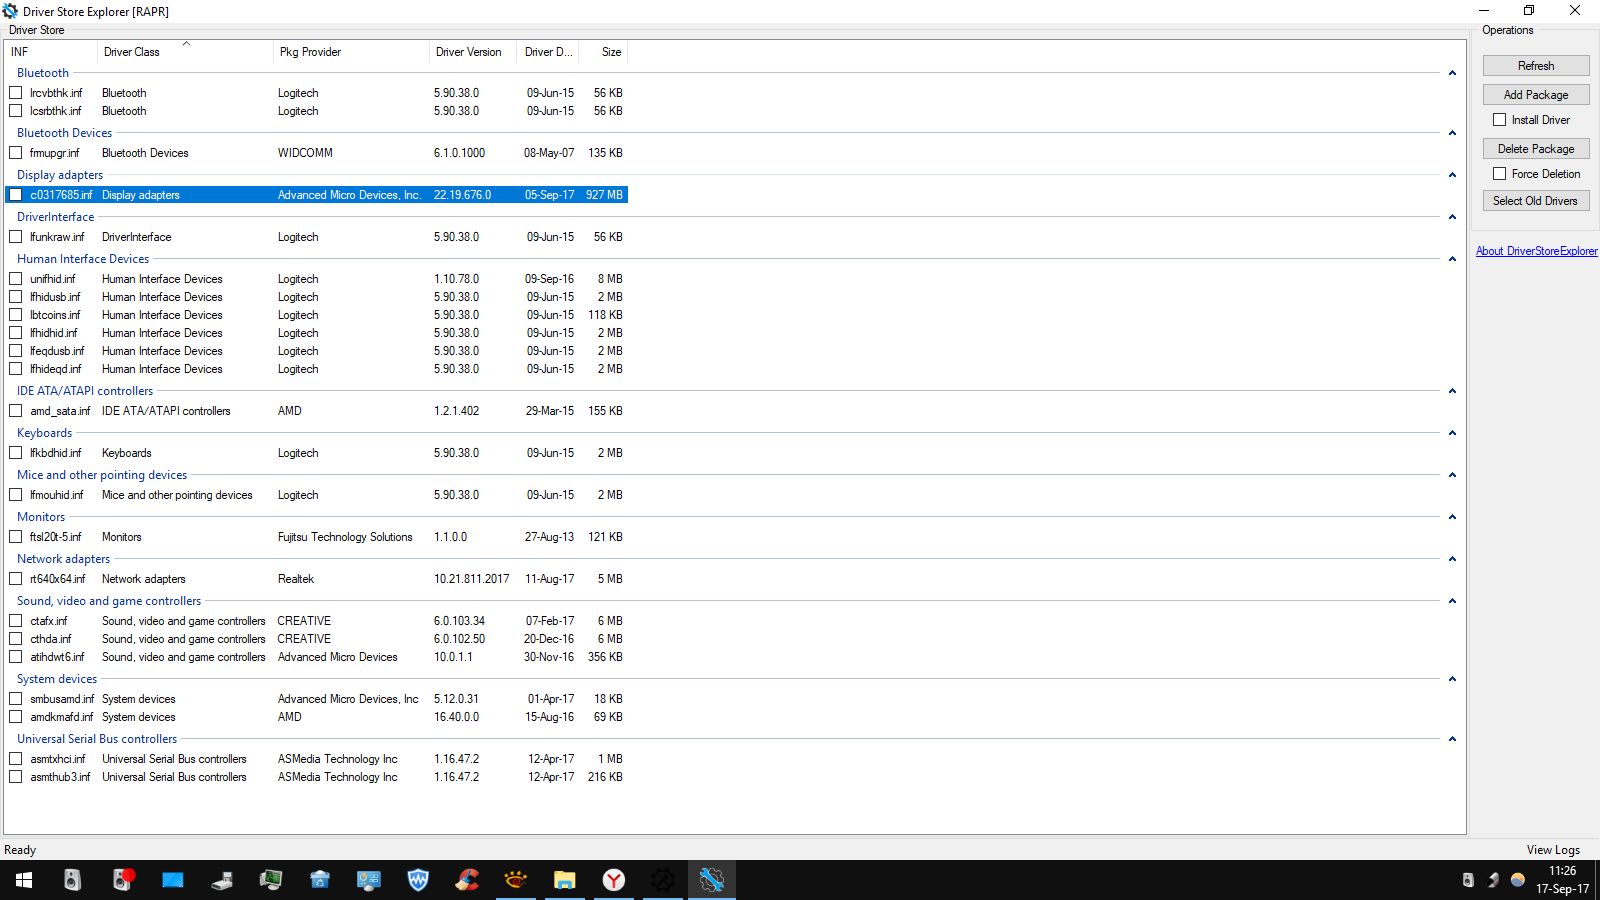Viewport: 1600px width, 900px height.
Task: Open the About DriverStoreExplorer link
Action: coord(1537,251)
